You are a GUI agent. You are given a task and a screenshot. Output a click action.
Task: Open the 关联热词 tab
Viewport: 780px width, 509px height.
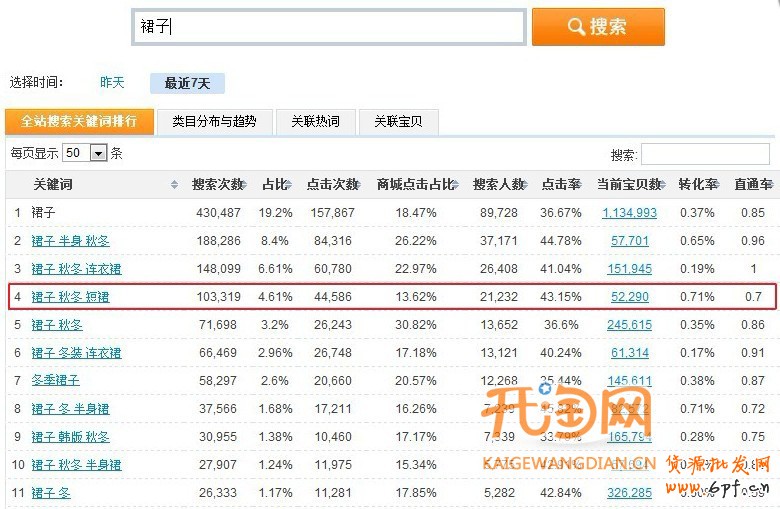coord(315,121)
